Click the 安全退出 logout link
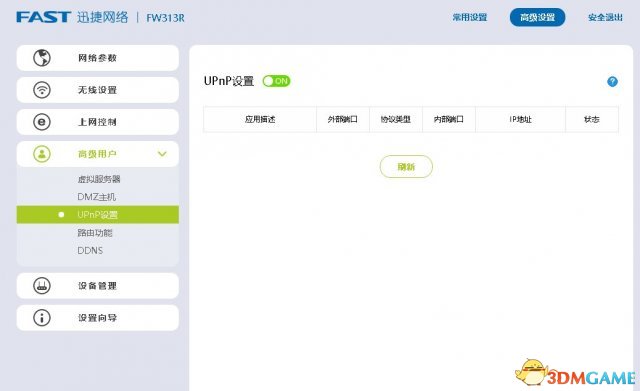 point(605,17)
